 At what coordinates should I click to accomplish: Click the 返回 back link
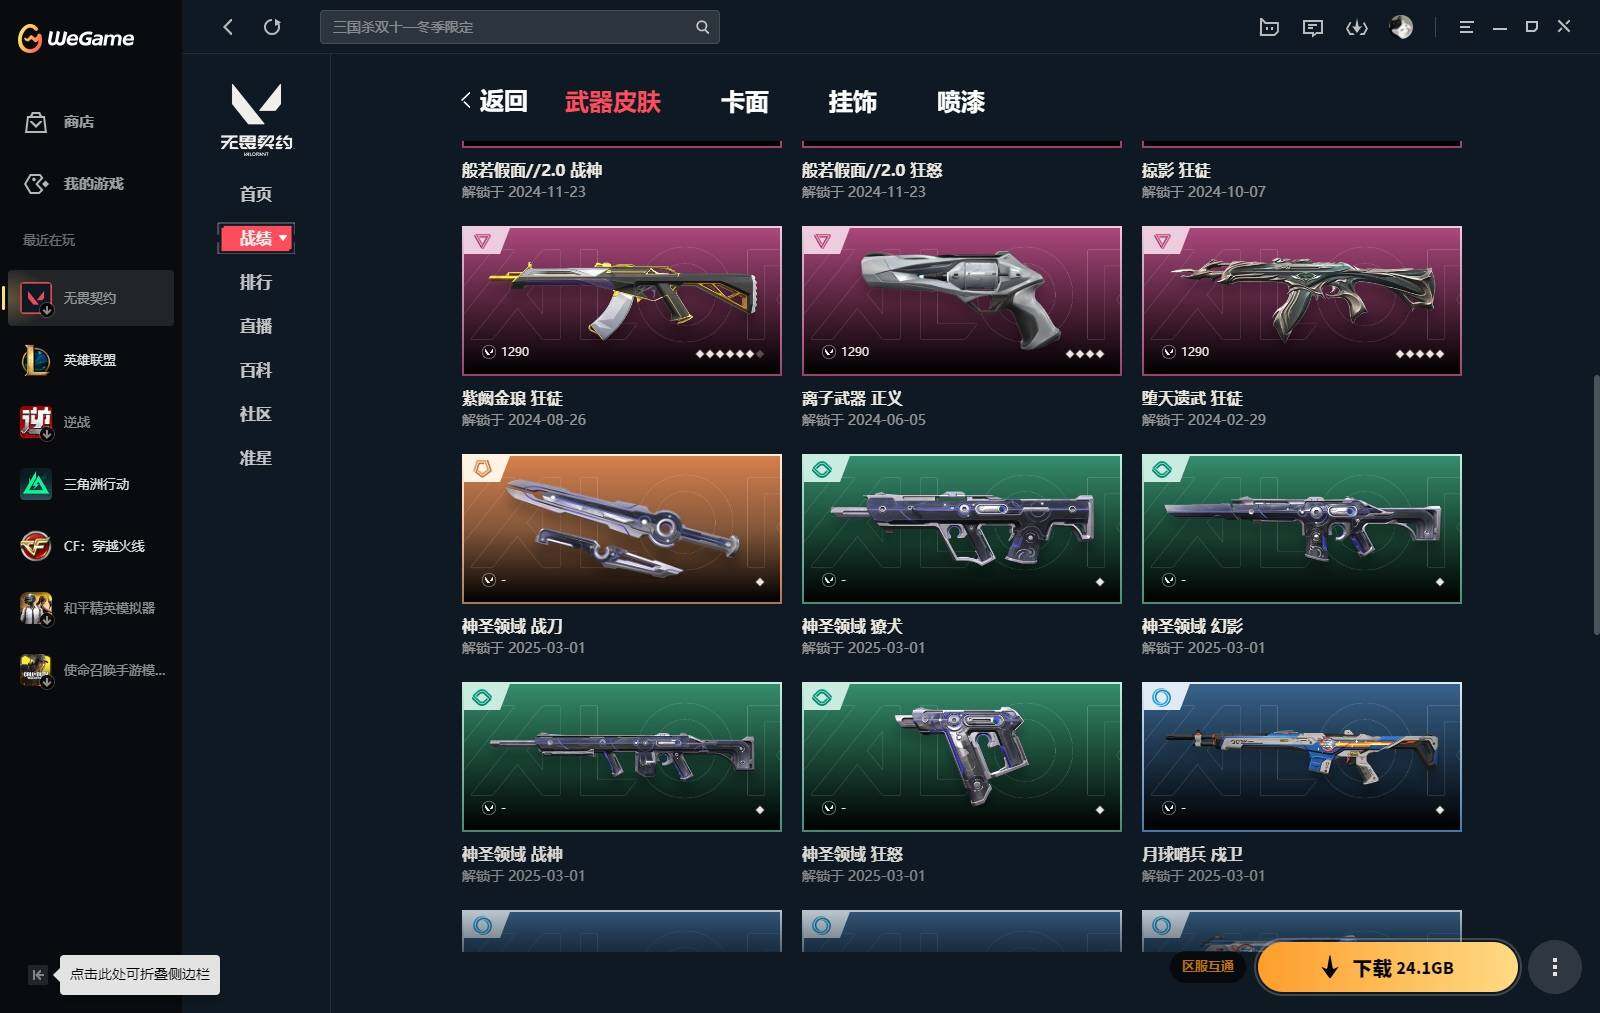coord(494,101)
